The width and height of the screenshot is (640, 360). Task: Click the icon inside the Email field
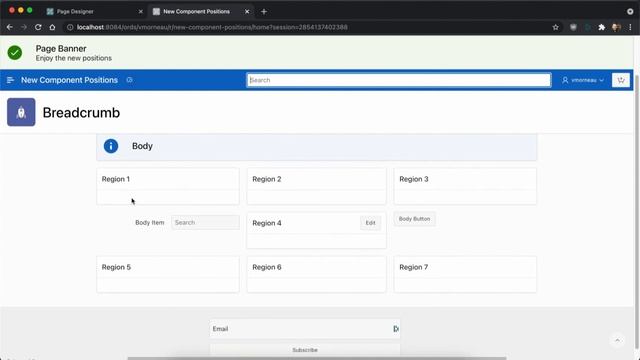tap(396, 329)
